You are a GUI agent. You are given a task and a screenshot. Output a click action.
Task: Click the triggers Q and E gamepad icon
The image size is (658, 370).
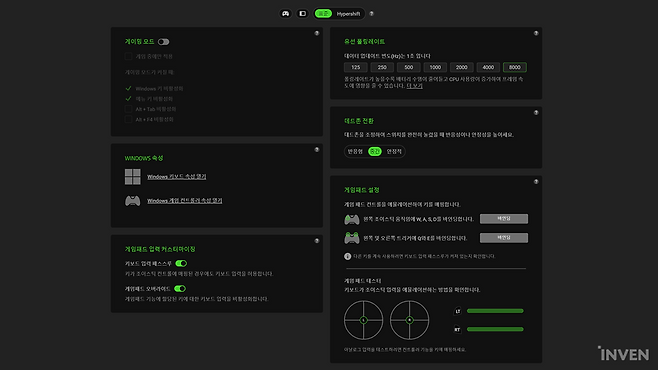point(352,238)
